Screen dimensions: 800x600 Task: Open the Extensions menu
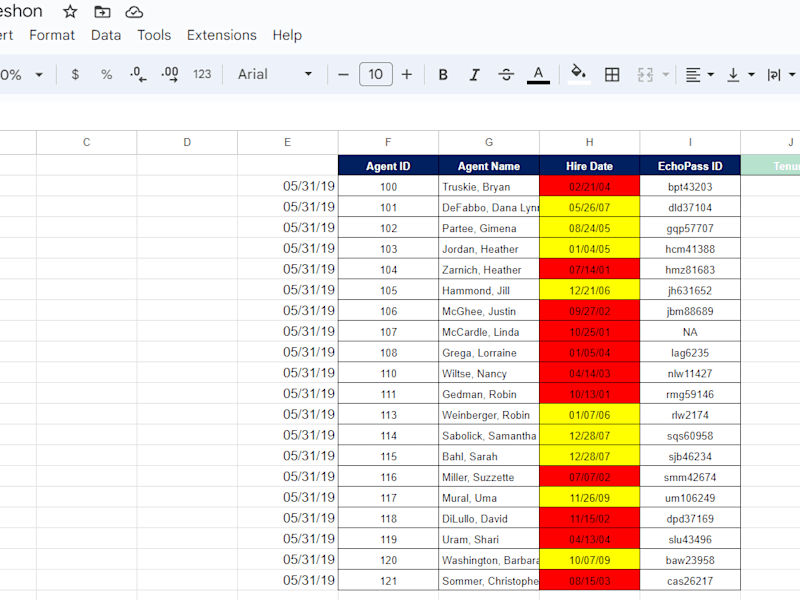pos(221,35)
